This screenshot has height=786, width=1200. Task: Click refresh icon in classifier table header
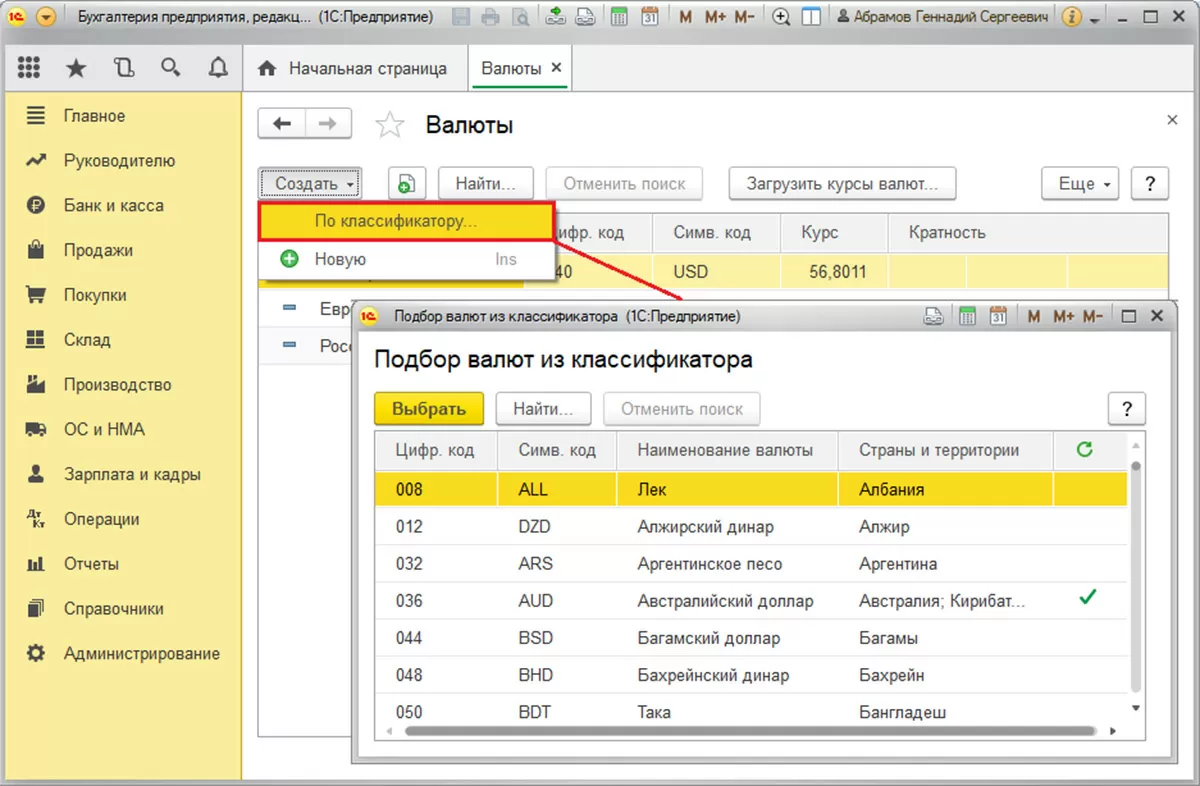(x=1084, y=450)
